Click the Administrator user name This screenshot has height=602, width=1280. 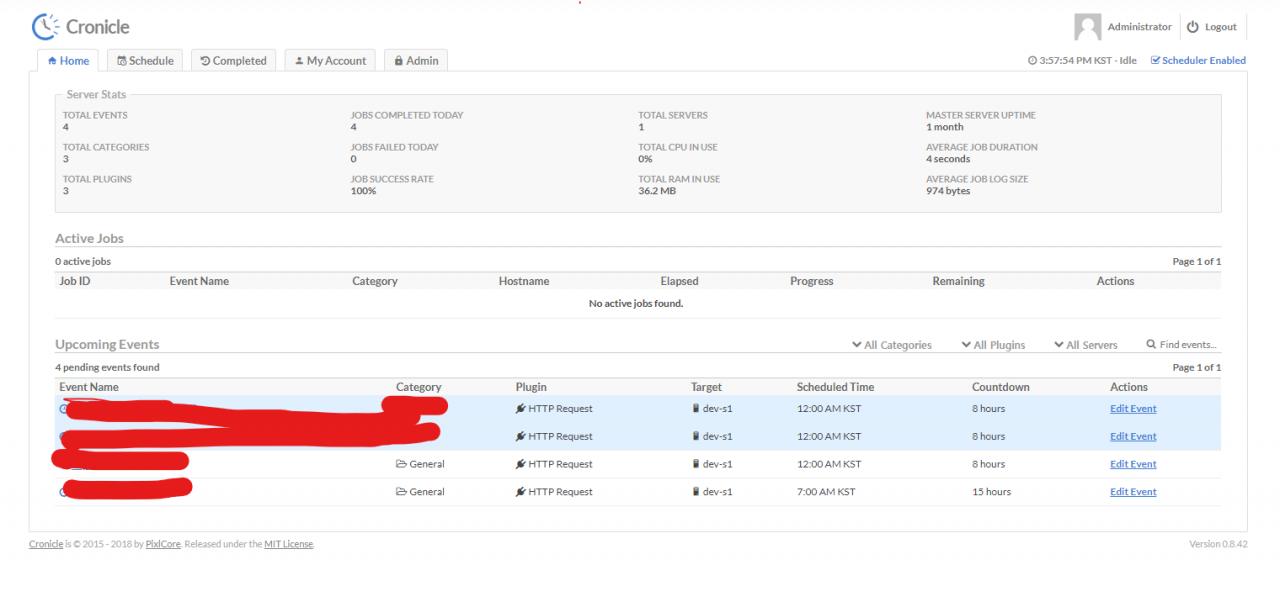[1139, 27]
